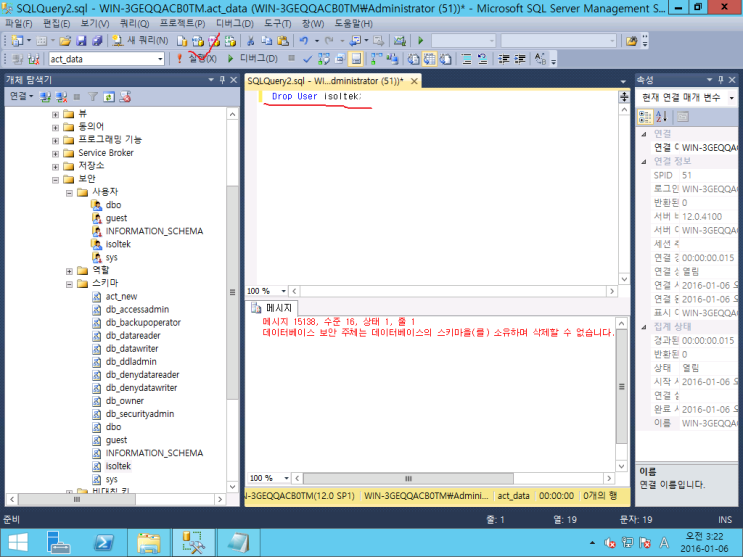This screenshot has height=557, width=743.
Task: Click the green Start arrow in top toolbar
Action: [x=420, y=41]
